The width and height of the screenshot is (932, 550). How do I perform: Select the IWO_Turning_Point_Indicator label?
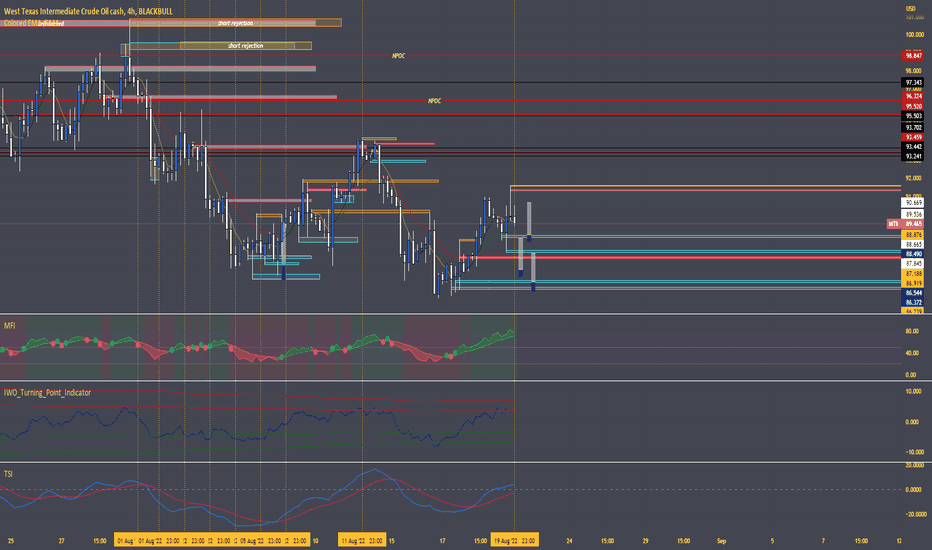[x=48, y=393]
